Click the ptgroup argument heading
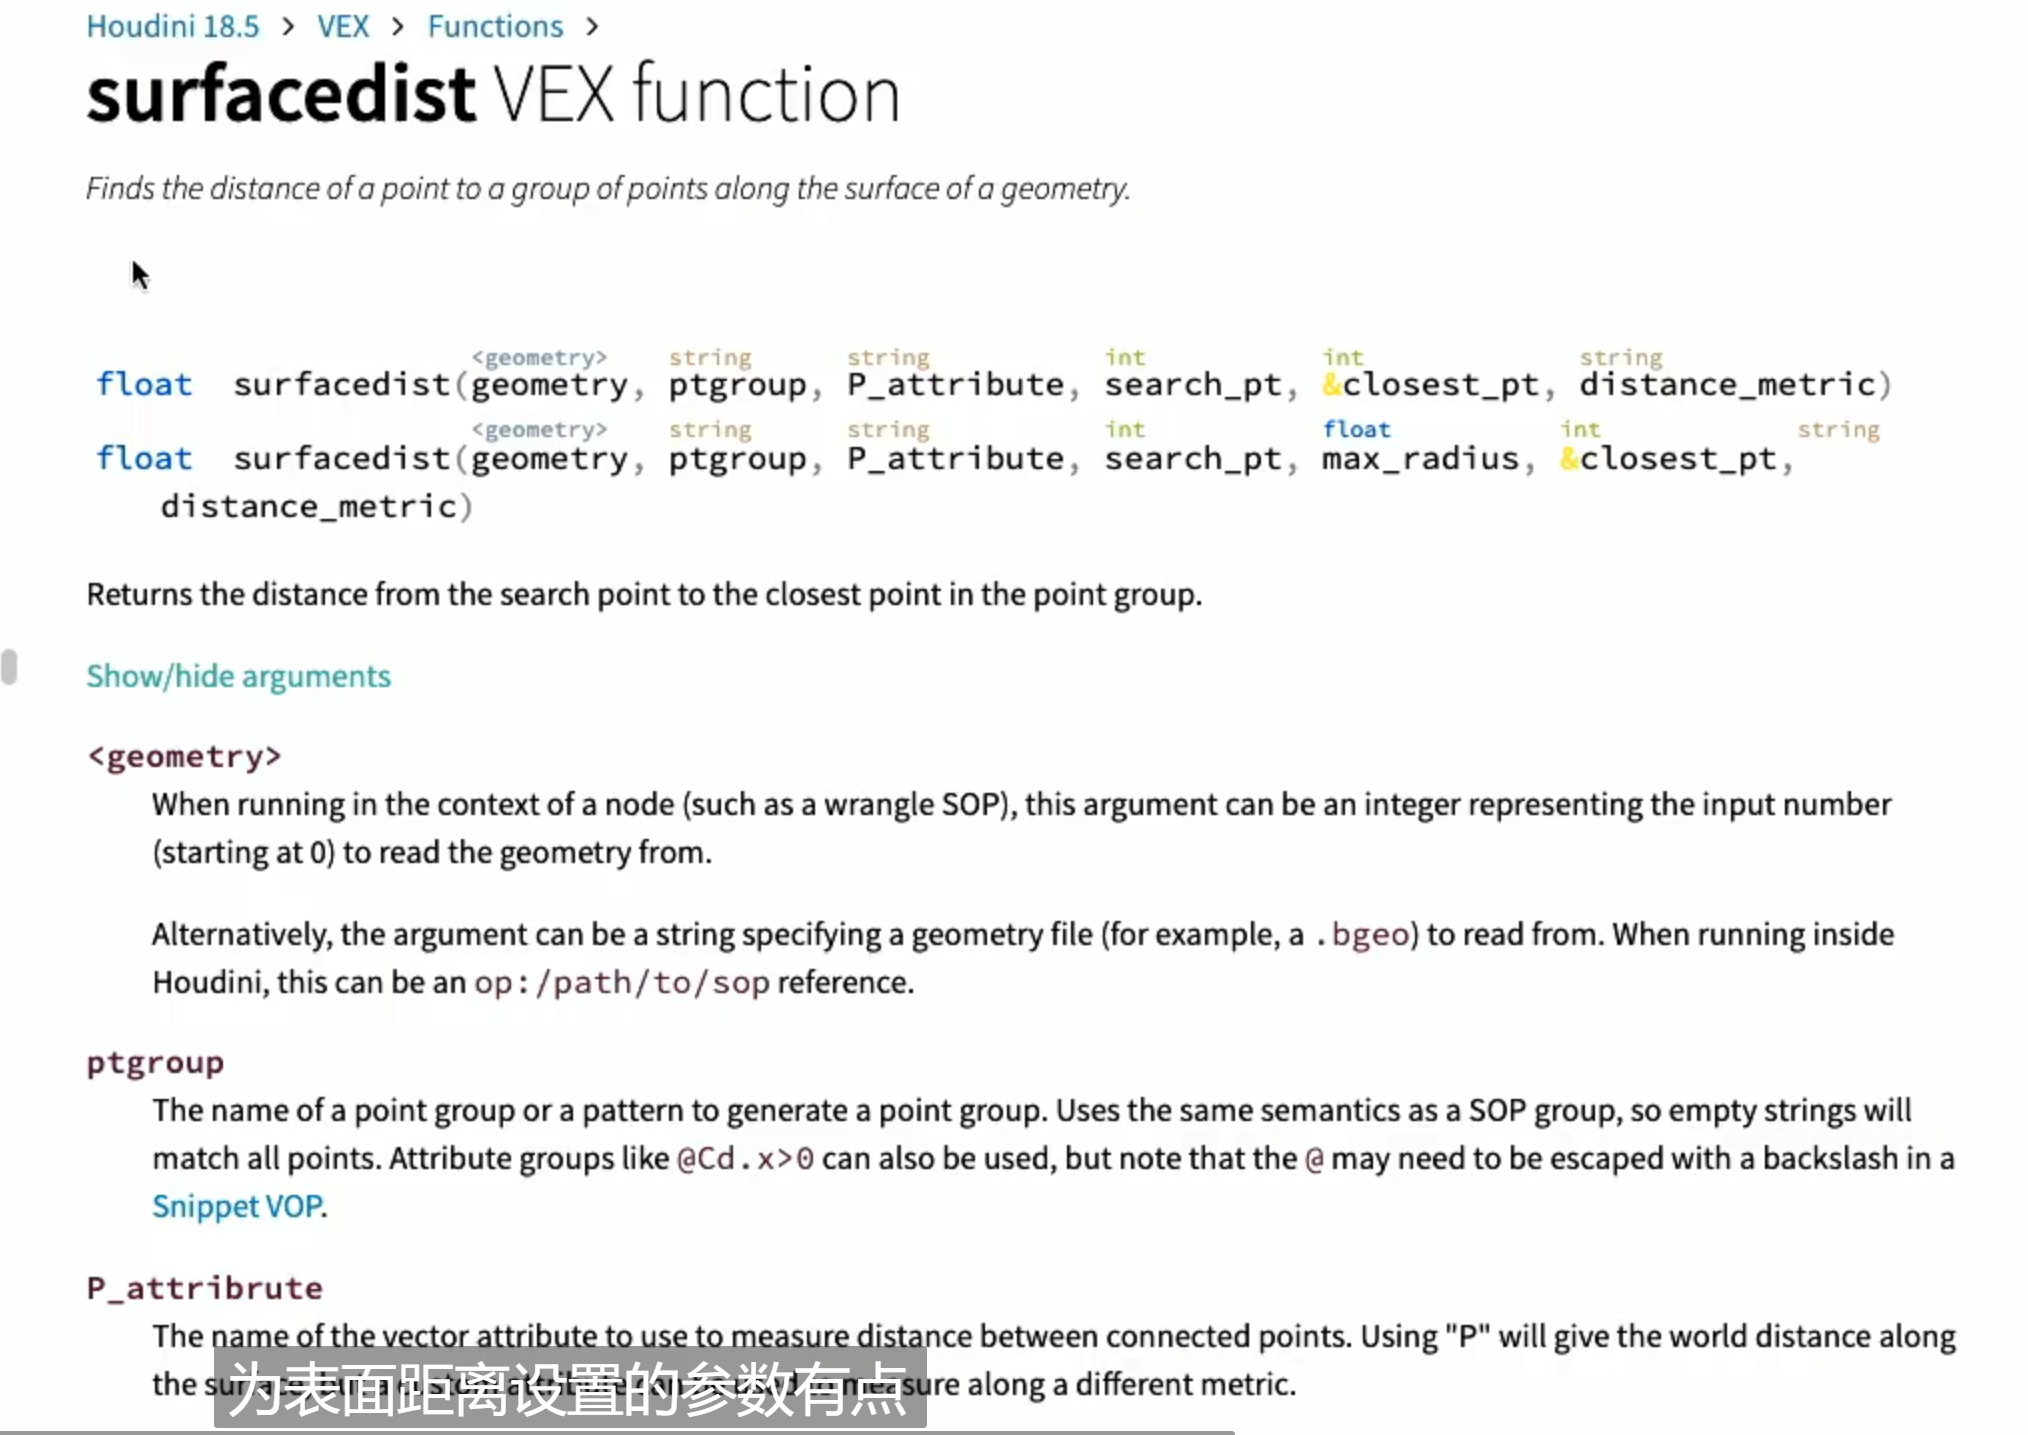This screenshot has height=1435, width=2028. [x=155, y=1063]
